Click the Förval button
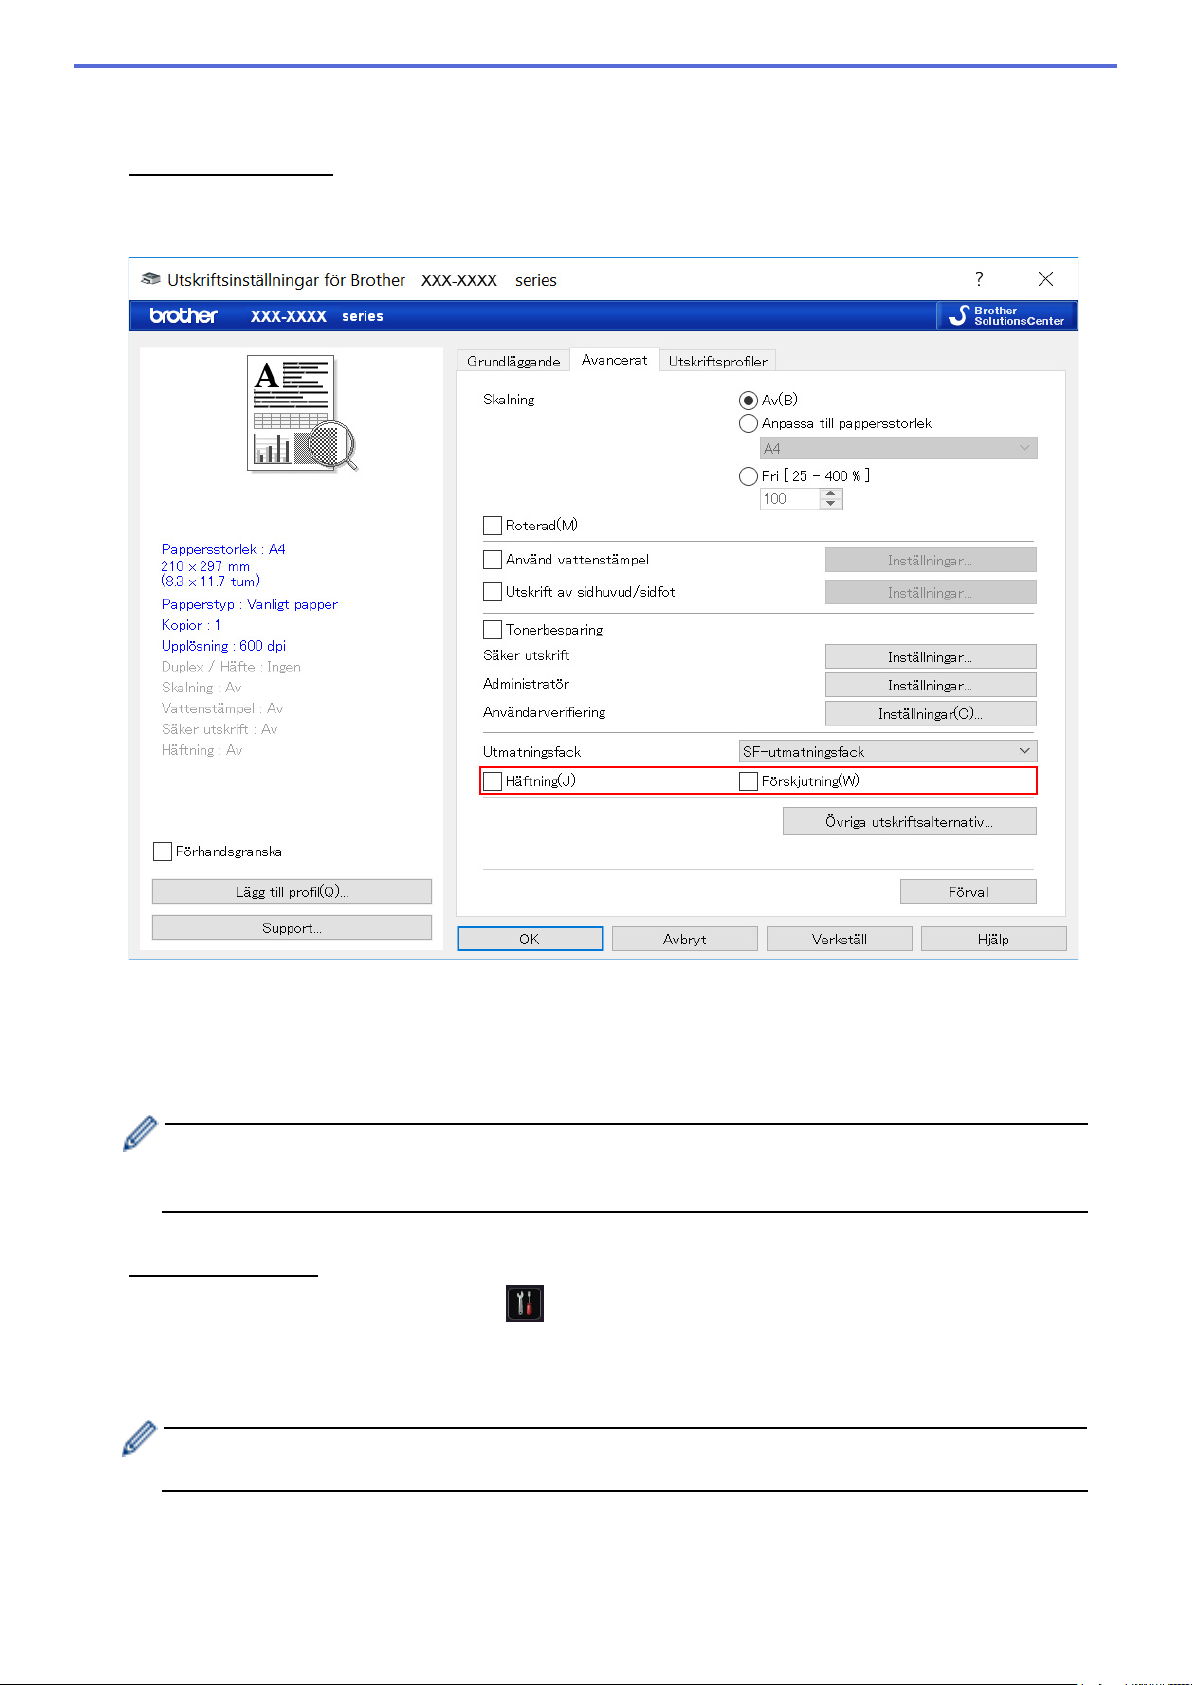1192x1685 pixels. click(x=968, y=892)
